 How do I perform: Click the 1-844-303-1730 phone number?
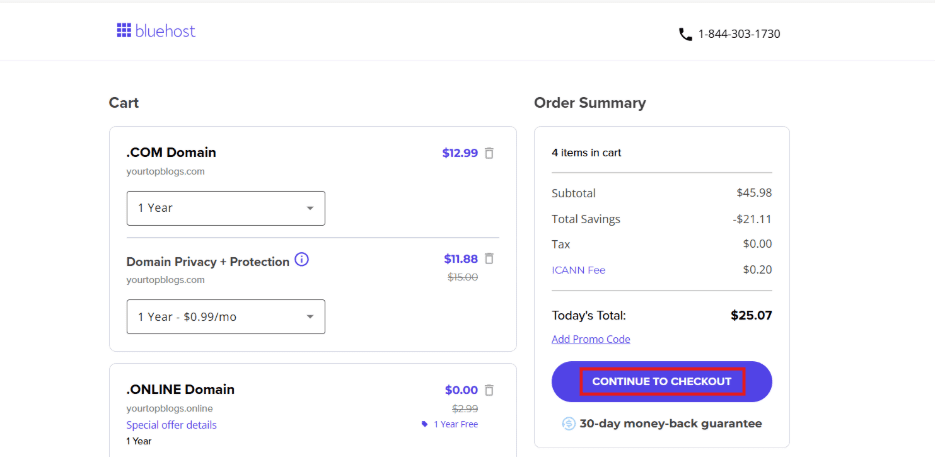click(x=739, y=34)
